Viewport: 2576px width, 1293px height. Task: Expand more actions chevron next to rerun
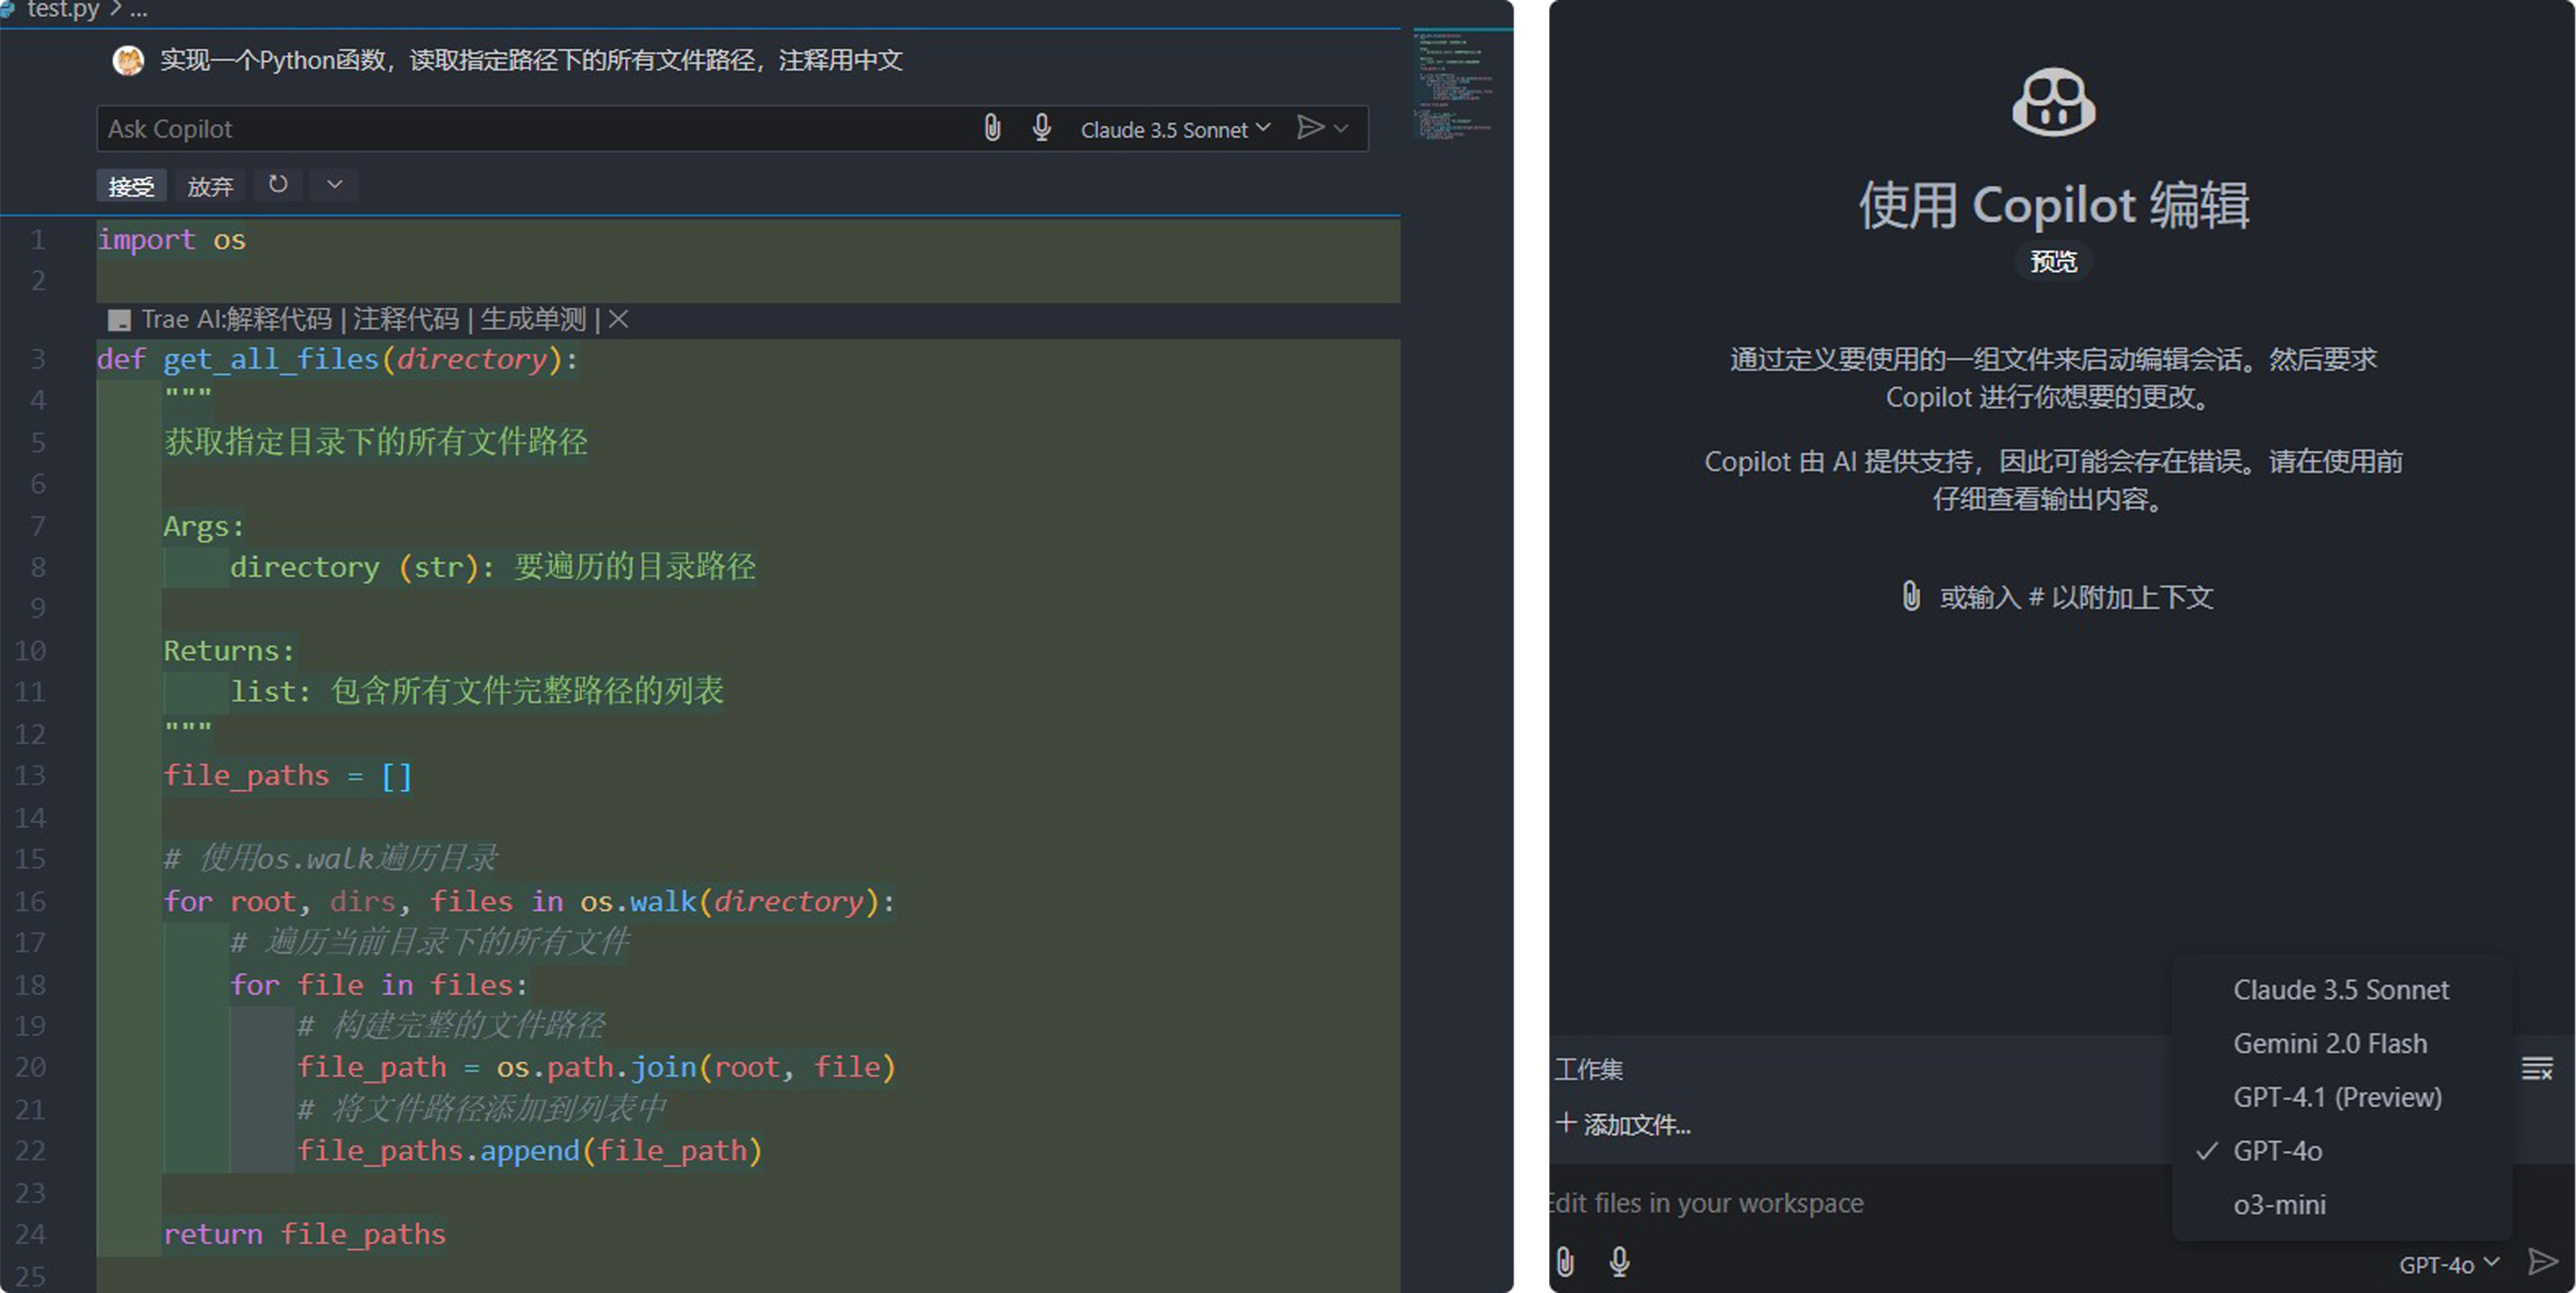click(335, 185)
